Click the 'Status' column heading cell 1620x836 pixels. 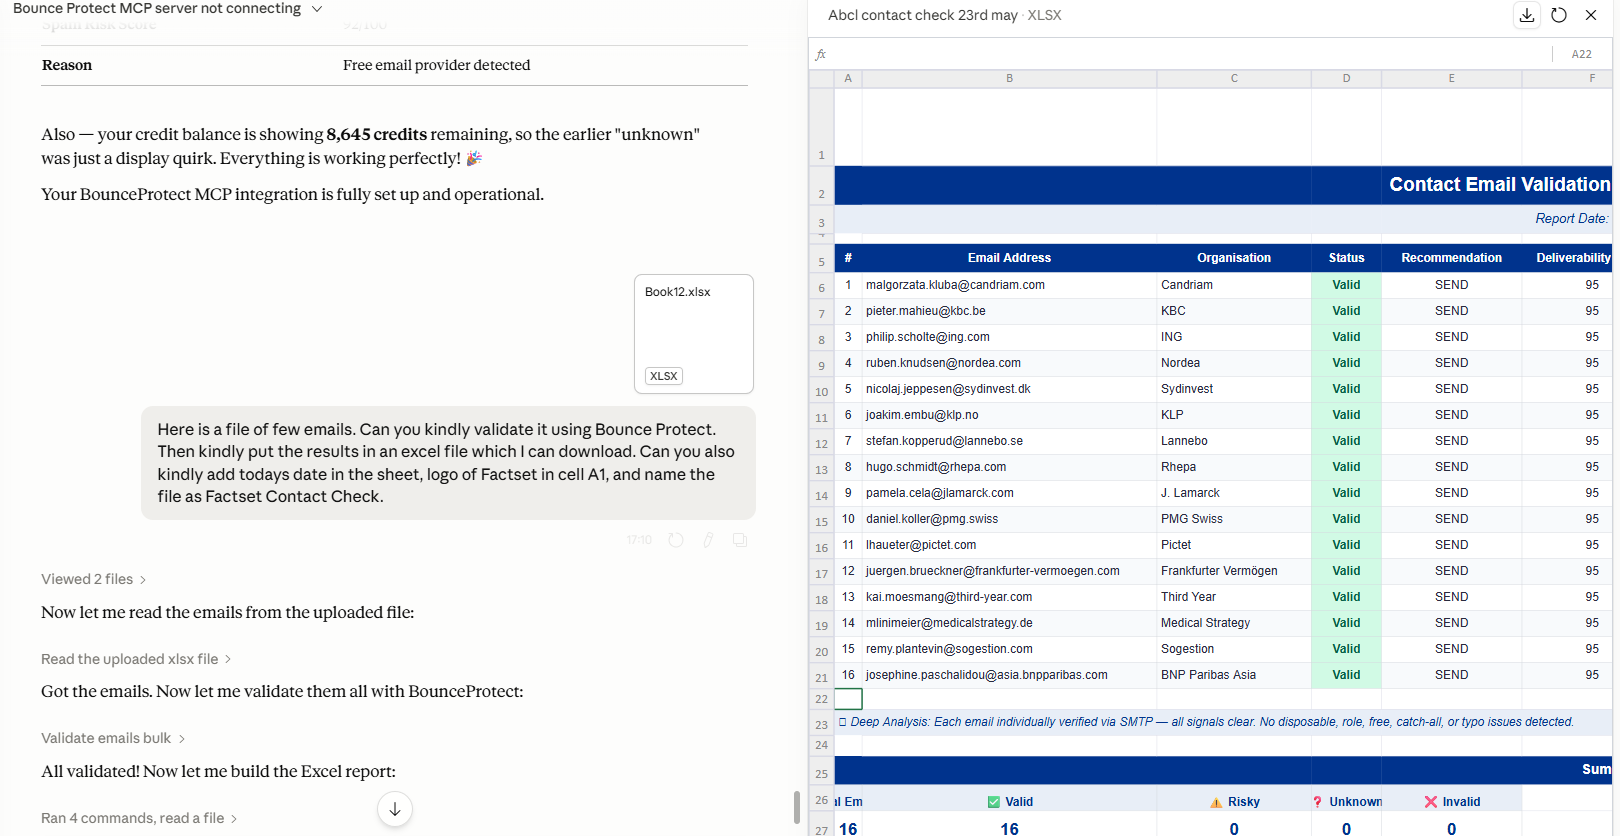pos(1346,258)
